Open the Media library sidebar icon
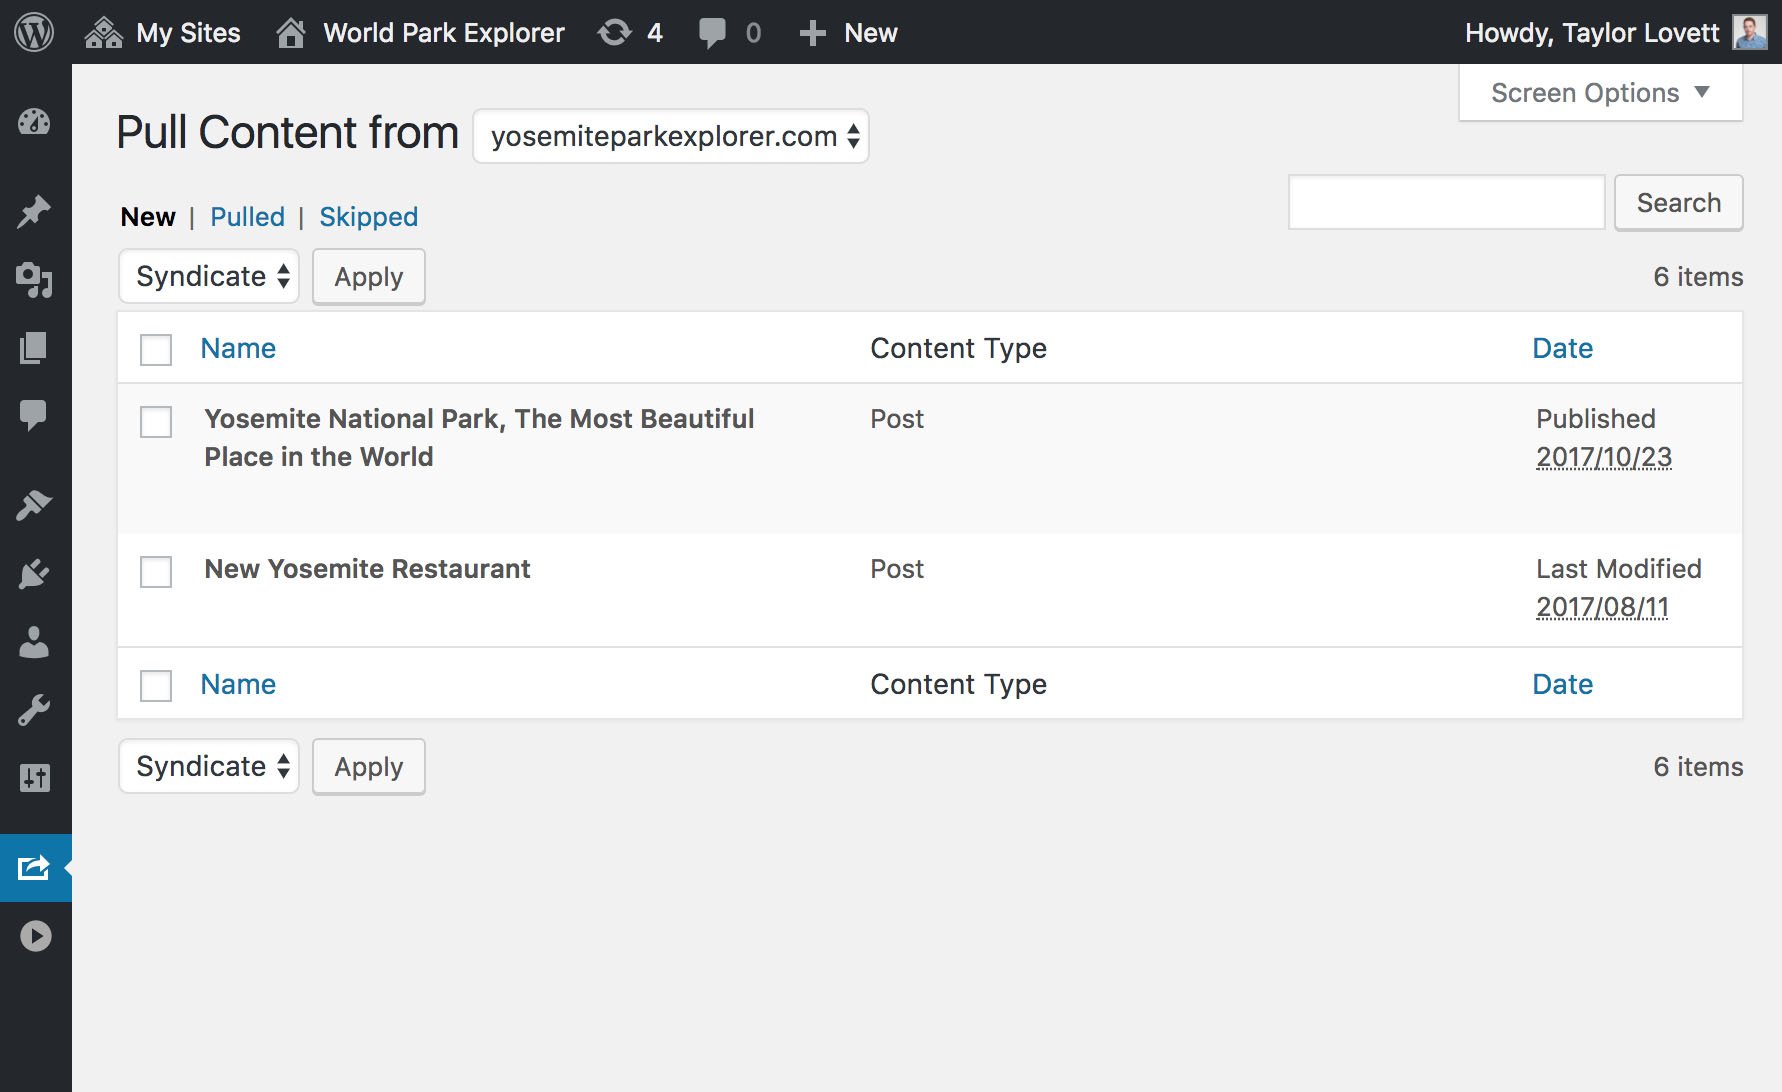 pyautogui.click(x=34, y=280)
